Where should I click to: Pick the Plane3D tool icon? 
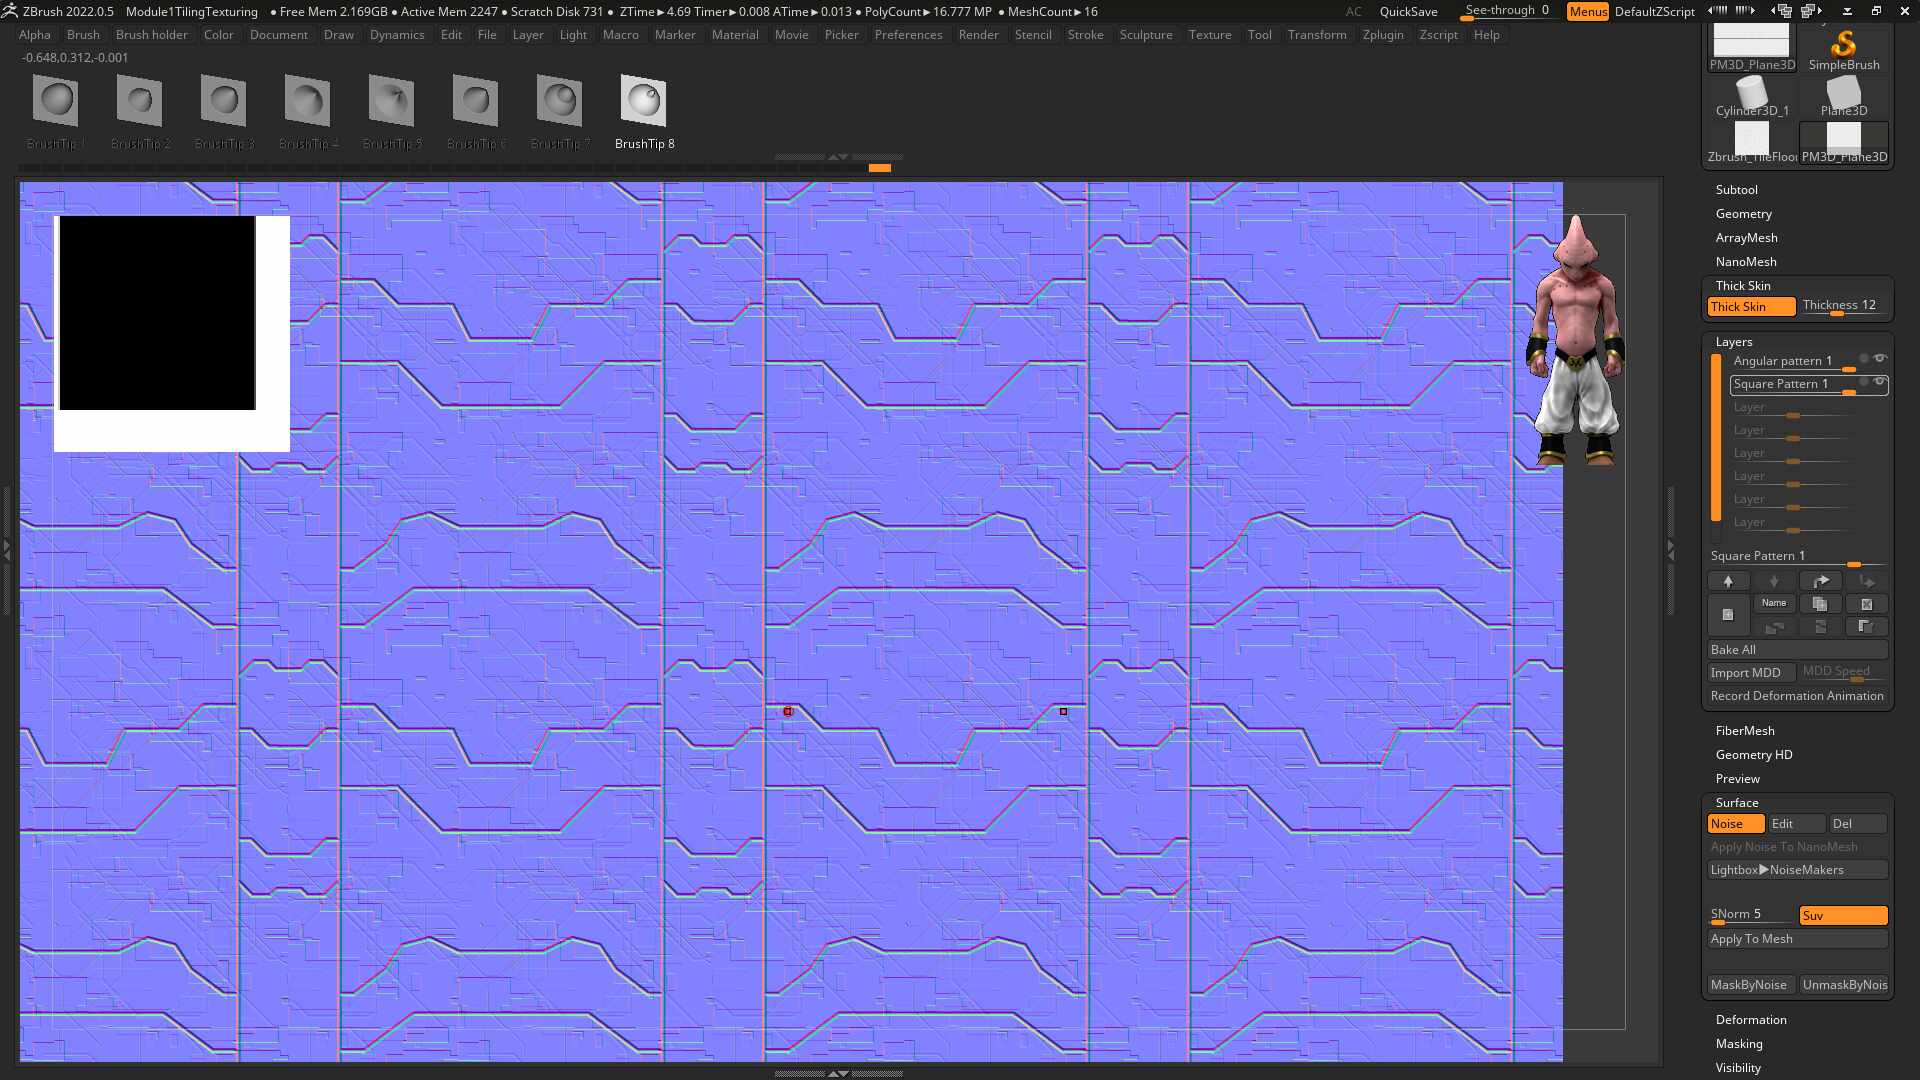[1843, 97]
